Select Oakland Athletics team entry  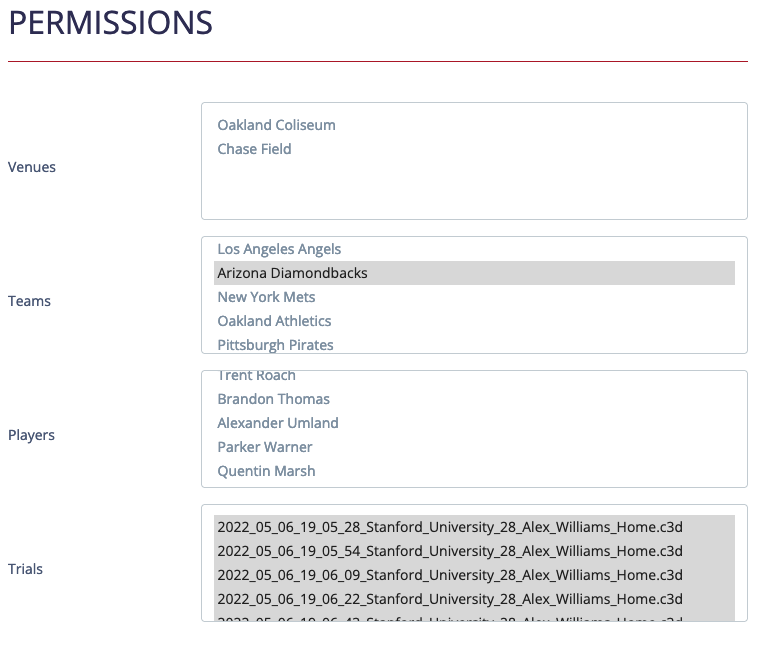[274, 321]
